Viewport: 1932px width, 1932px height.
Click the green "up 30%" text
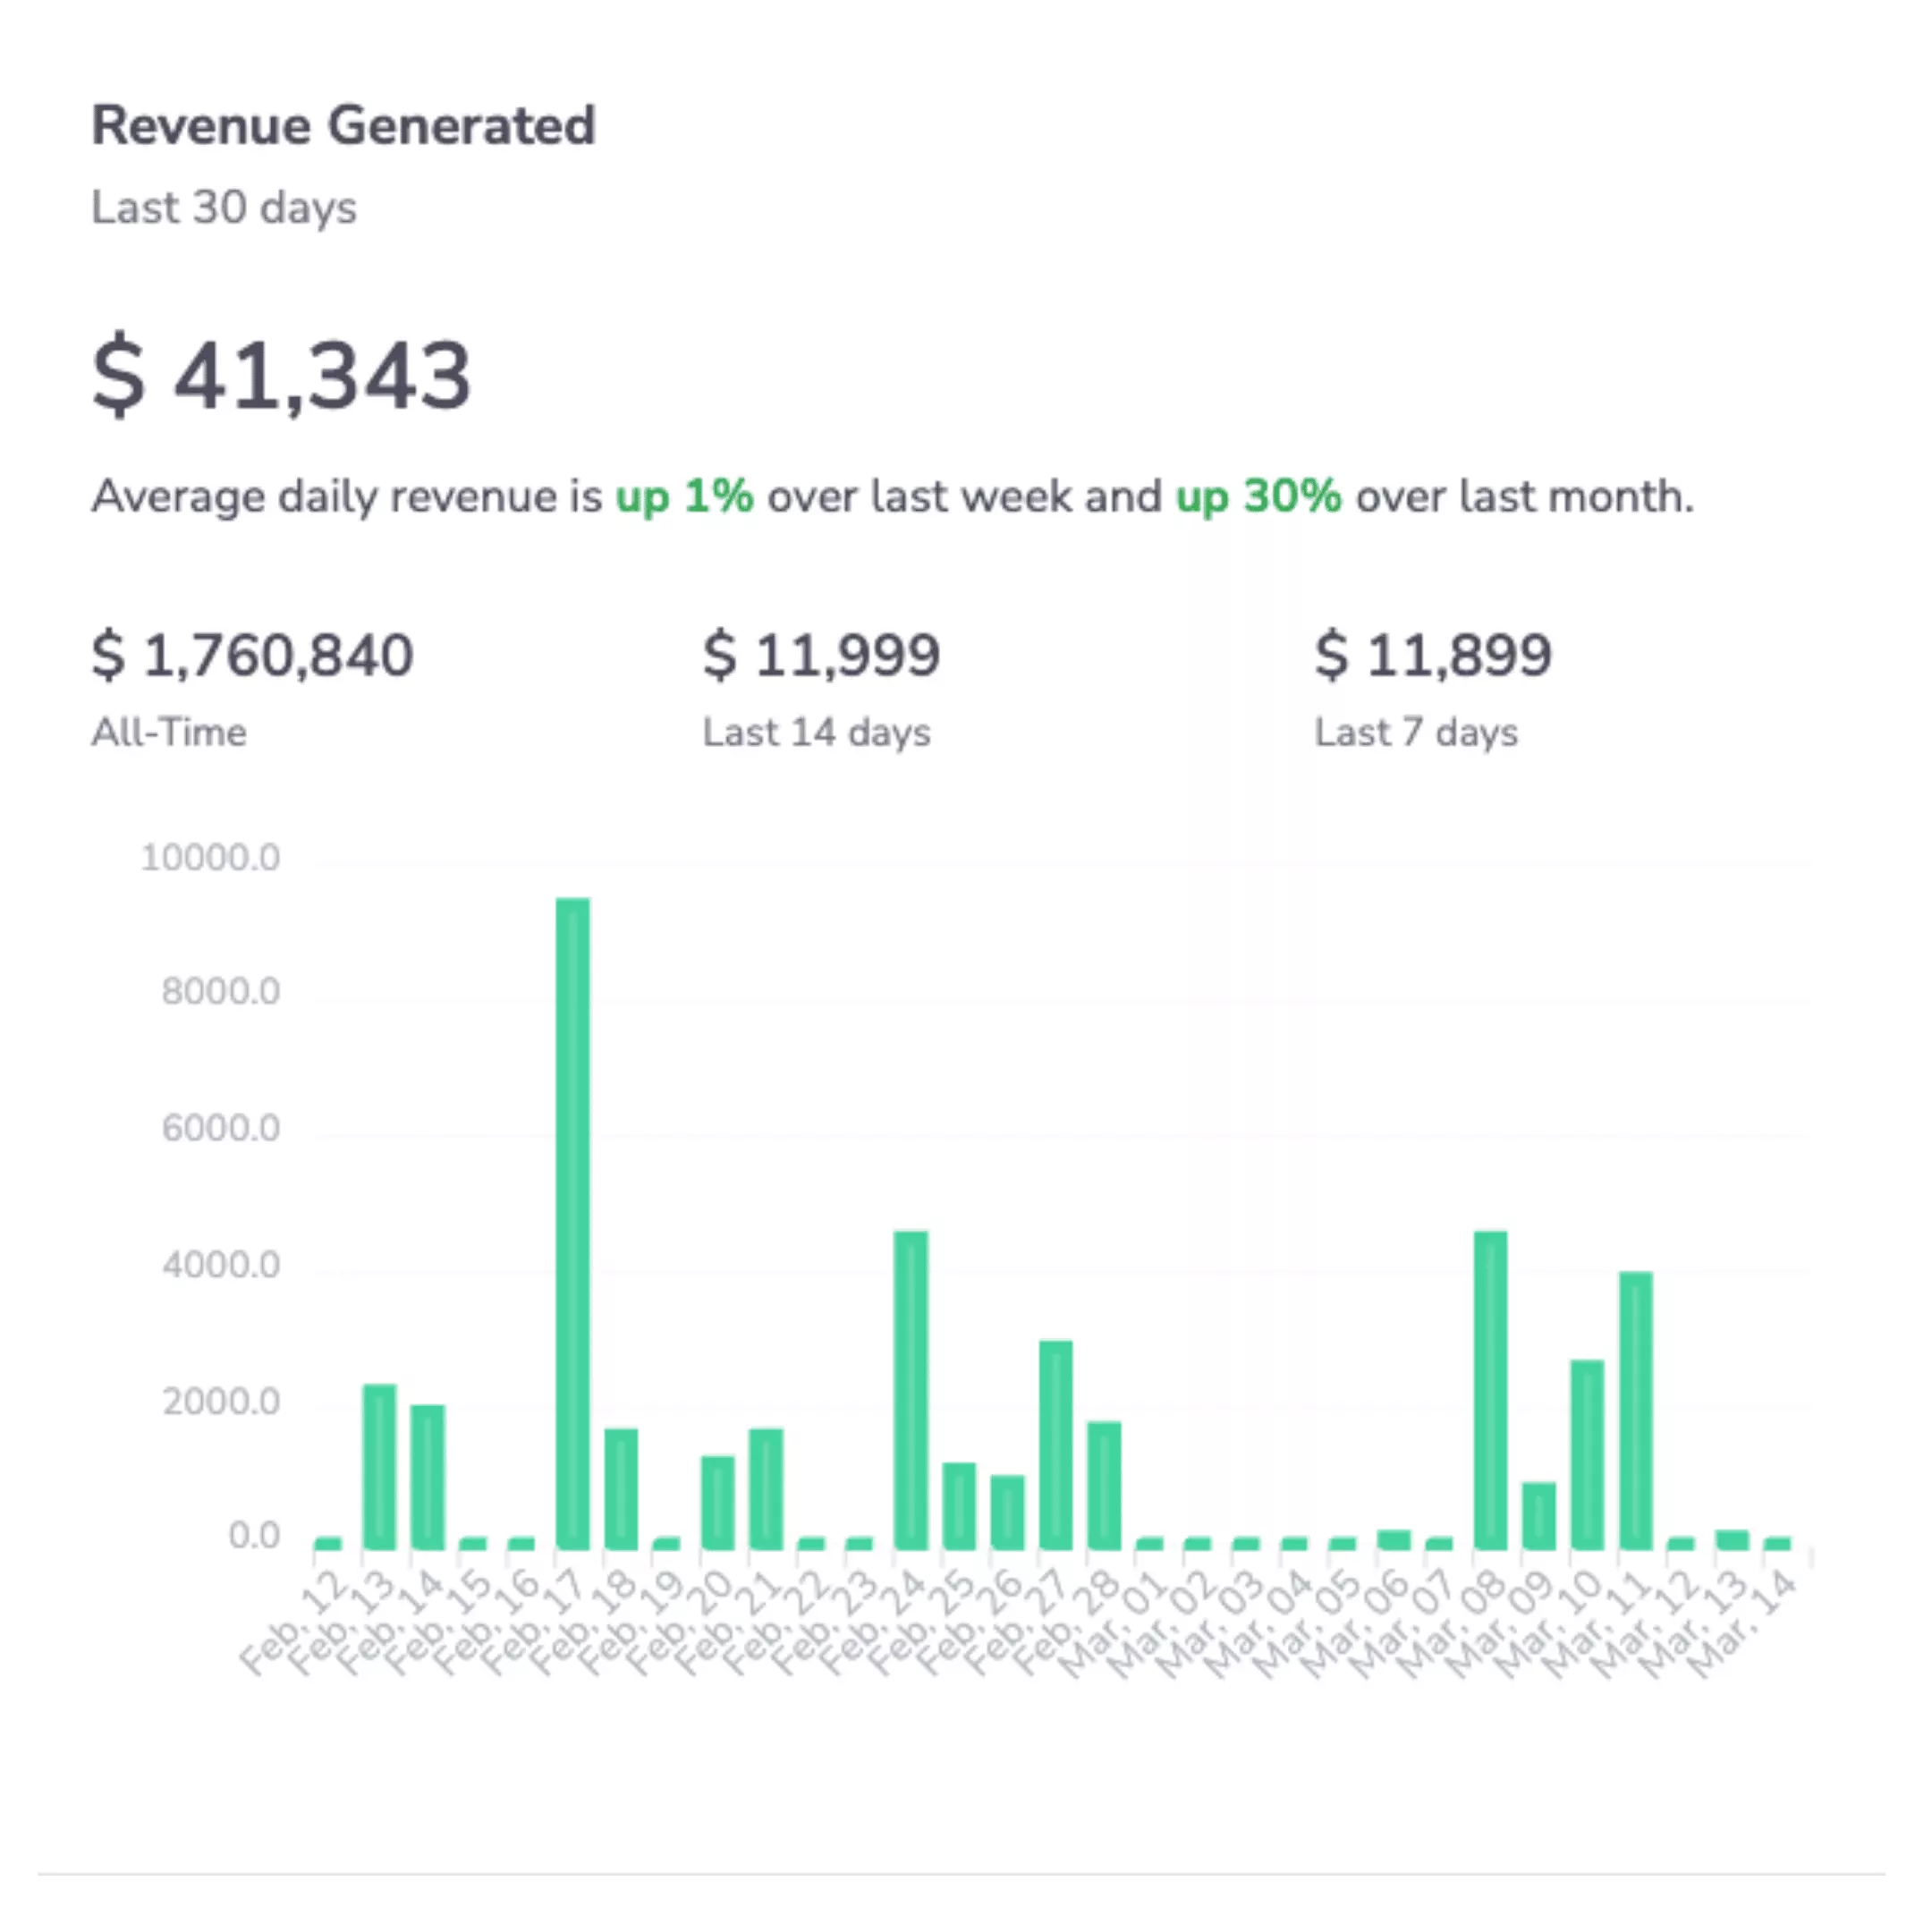[1257, 496]
